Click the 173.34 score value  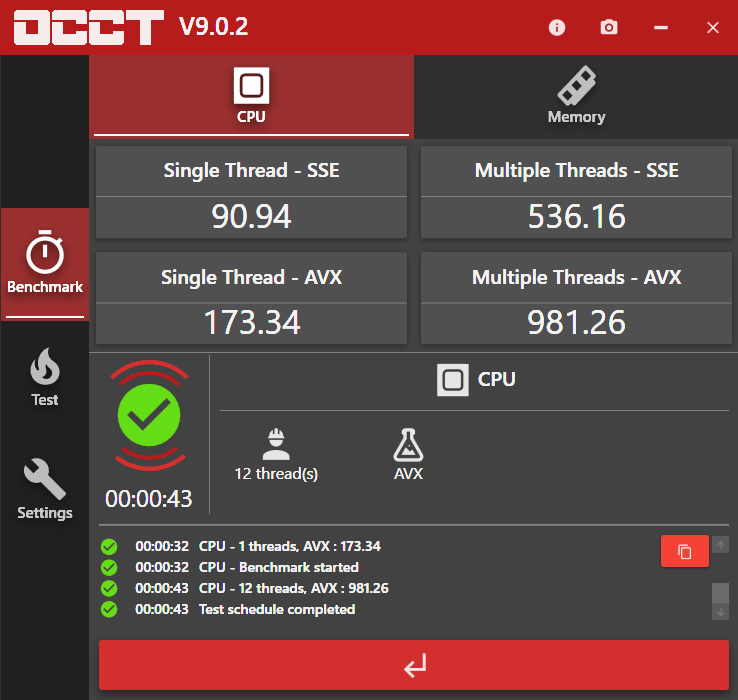pos(252,322)
